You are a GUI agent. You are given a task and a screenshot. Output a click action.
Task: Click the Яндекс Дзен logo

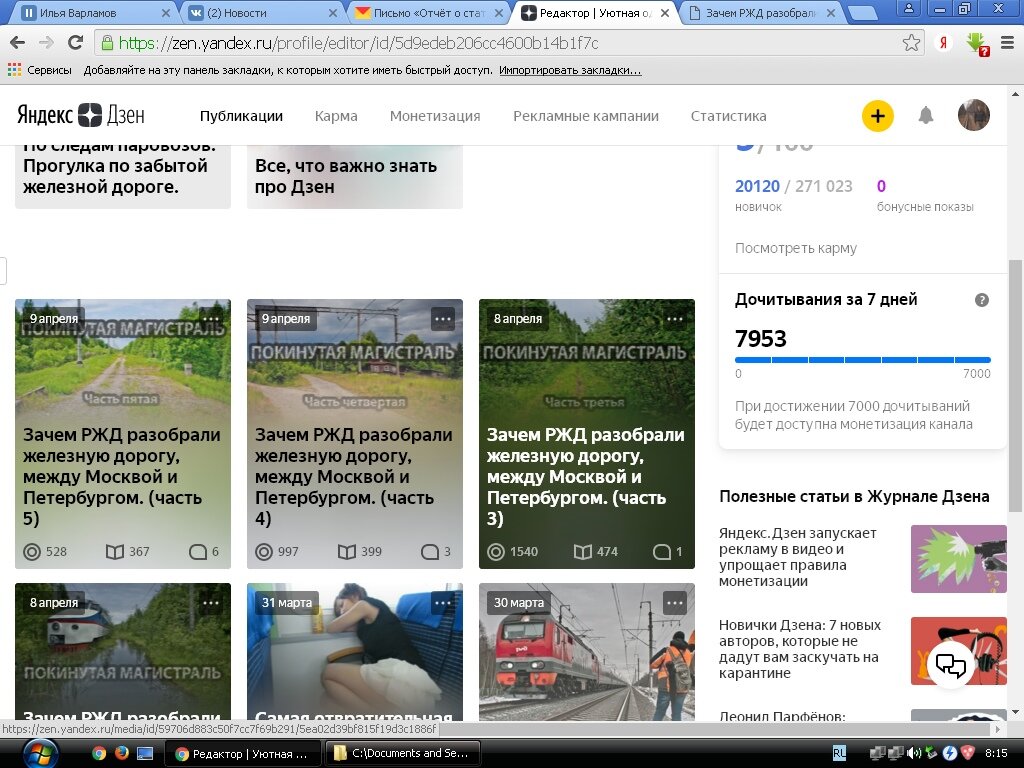(81, 116)
